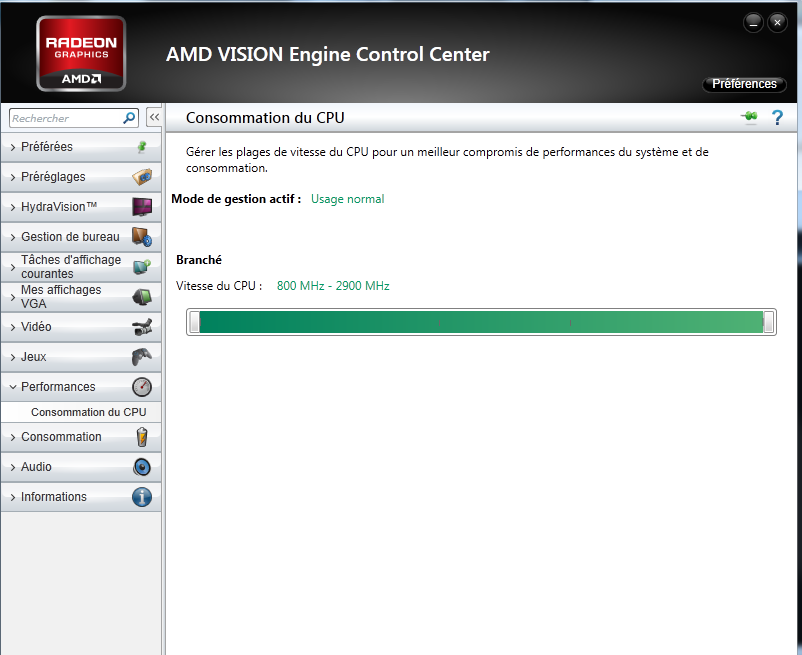Viewport: 802px width, 655px height.
Task: Click the Audio speaker icon
Action: (142, 467)
